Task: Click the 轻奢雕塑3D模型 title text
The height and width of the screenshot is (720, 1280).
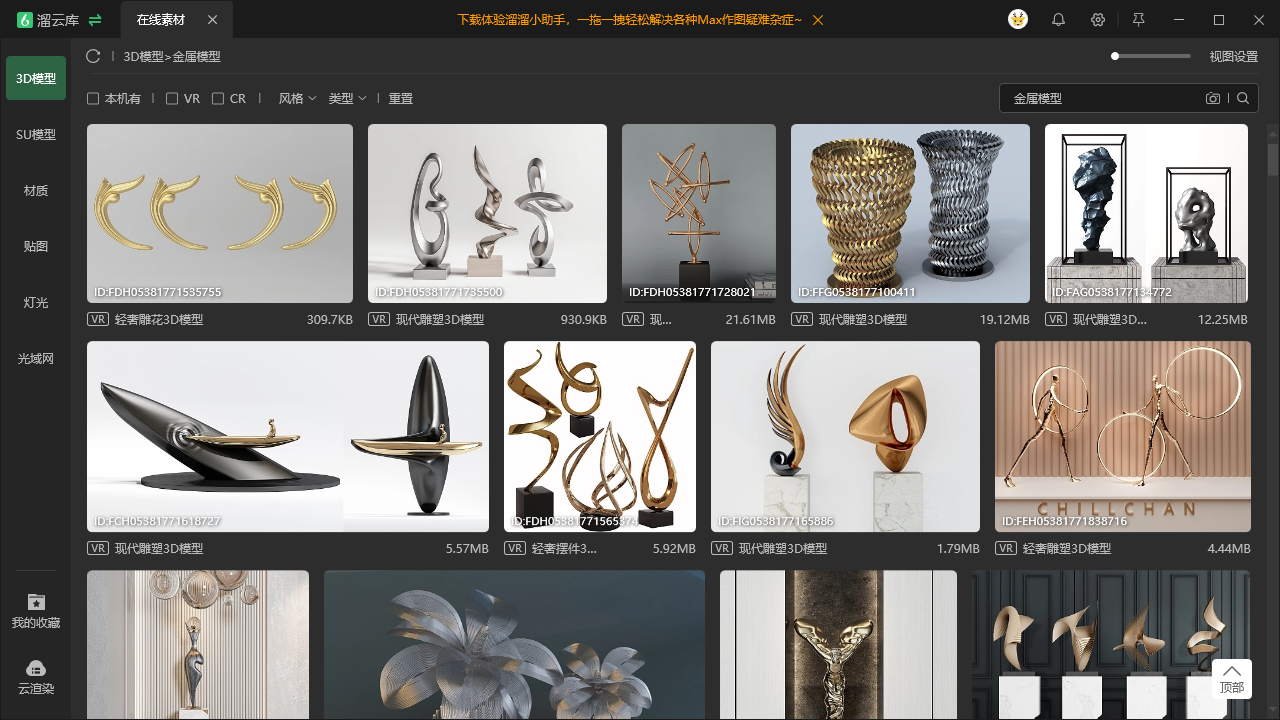Action: pos(1067,549)
